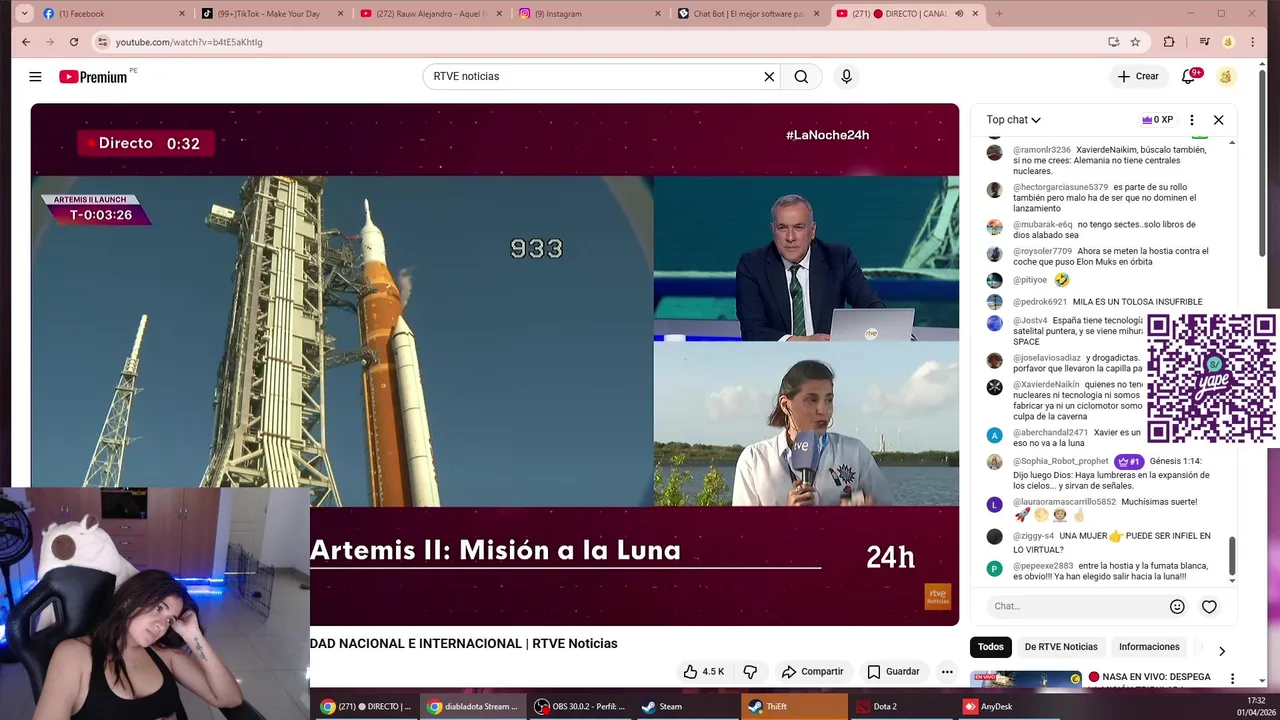
Task: Click the Guardar save button
Action: [893, 672]
